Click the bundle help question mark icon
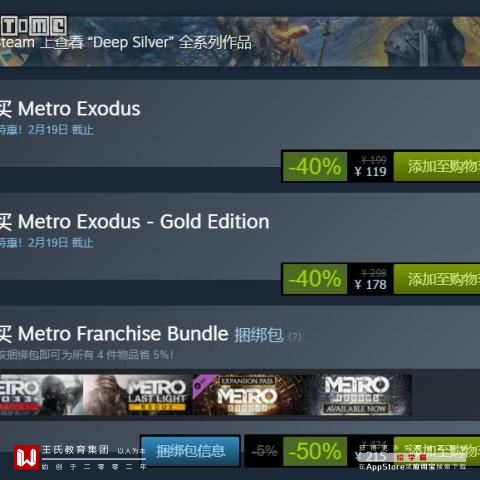 point(295,337)
